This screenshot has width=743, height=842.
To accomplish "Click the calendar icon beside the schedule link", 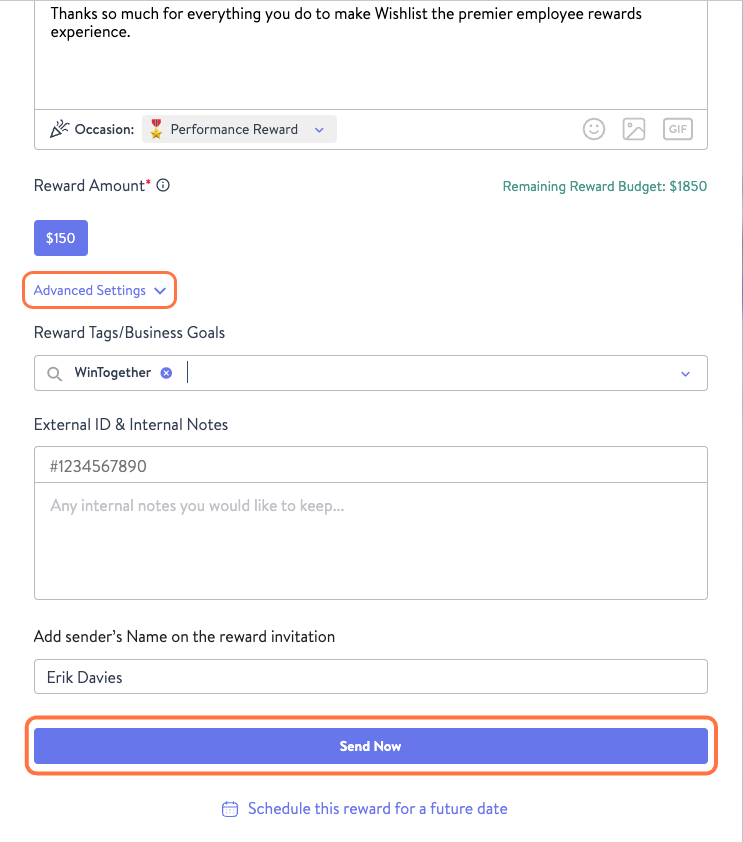I will tap(231, 808).
